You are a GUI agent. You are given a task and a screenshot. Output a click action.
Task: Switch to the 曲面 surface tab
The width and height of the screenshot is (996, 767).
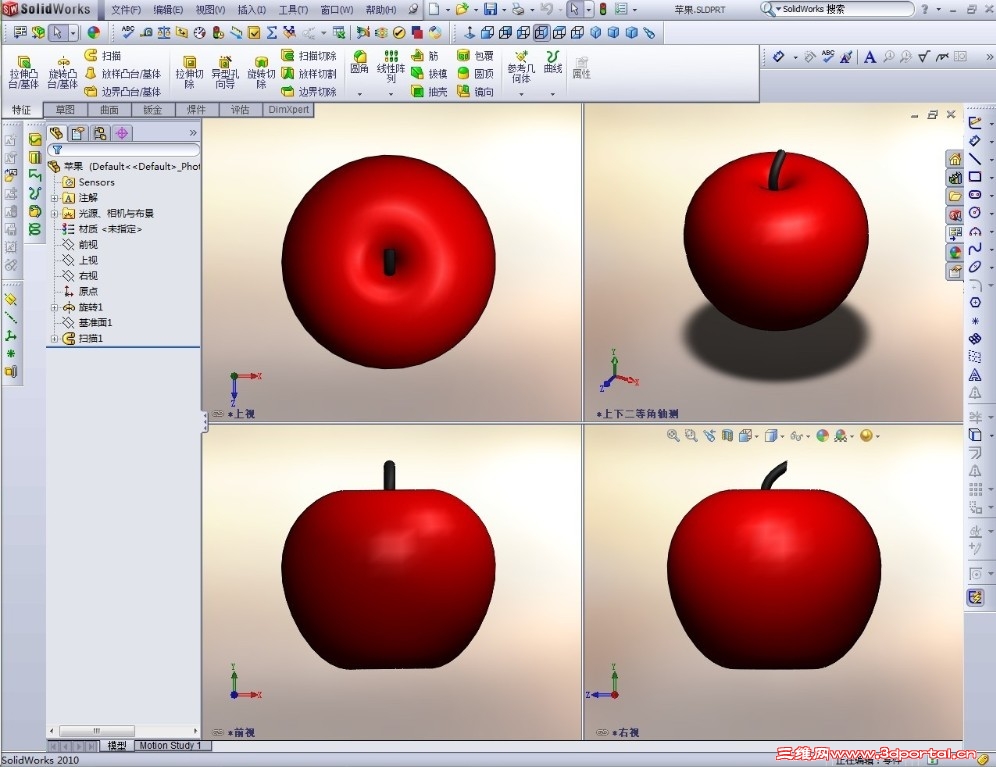pos(109,110)
